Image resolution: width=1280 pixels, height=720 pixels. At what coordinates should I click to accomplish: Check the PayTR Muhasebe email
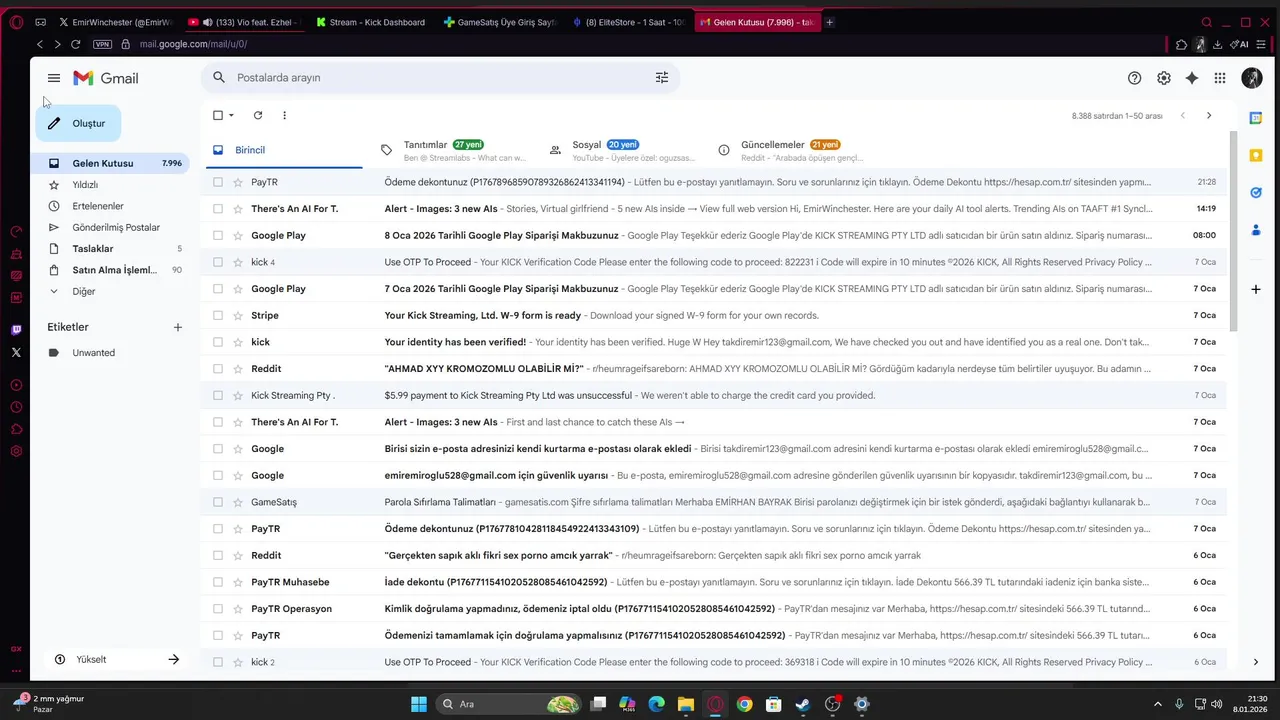pyautogui.click(x=218, y=582)
